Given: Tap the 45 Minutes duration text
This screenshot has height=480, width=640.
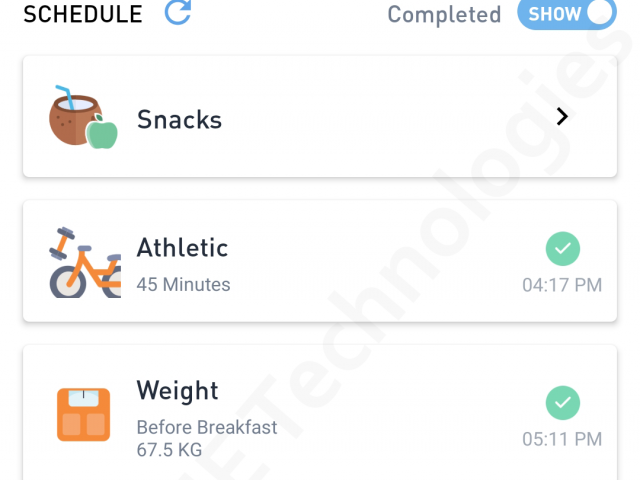Looking at the screenshot, I should point(183,285).
